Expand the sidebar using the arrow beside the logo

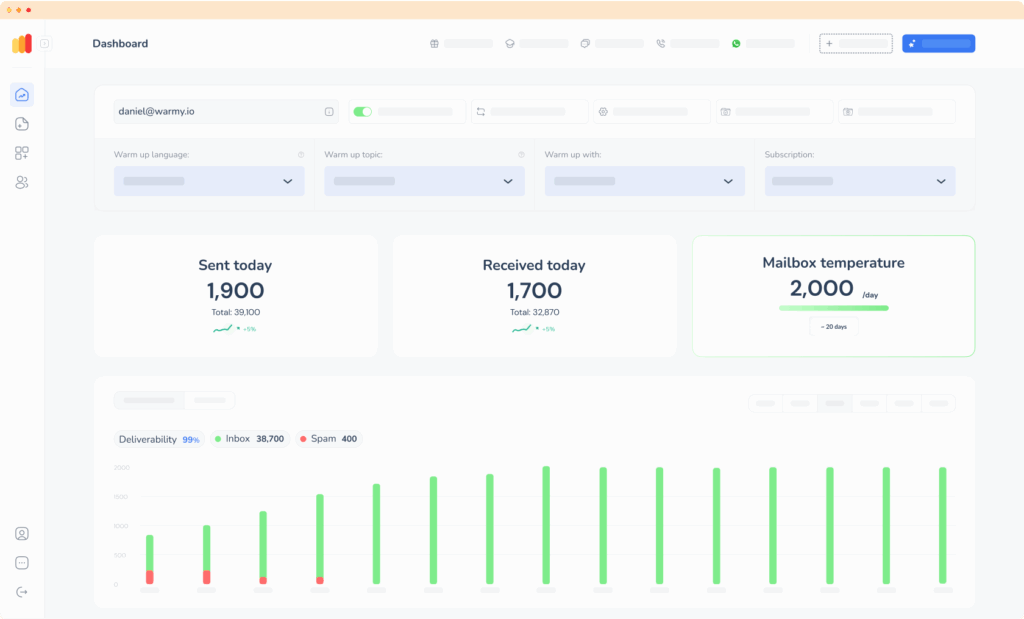[44, 44]
